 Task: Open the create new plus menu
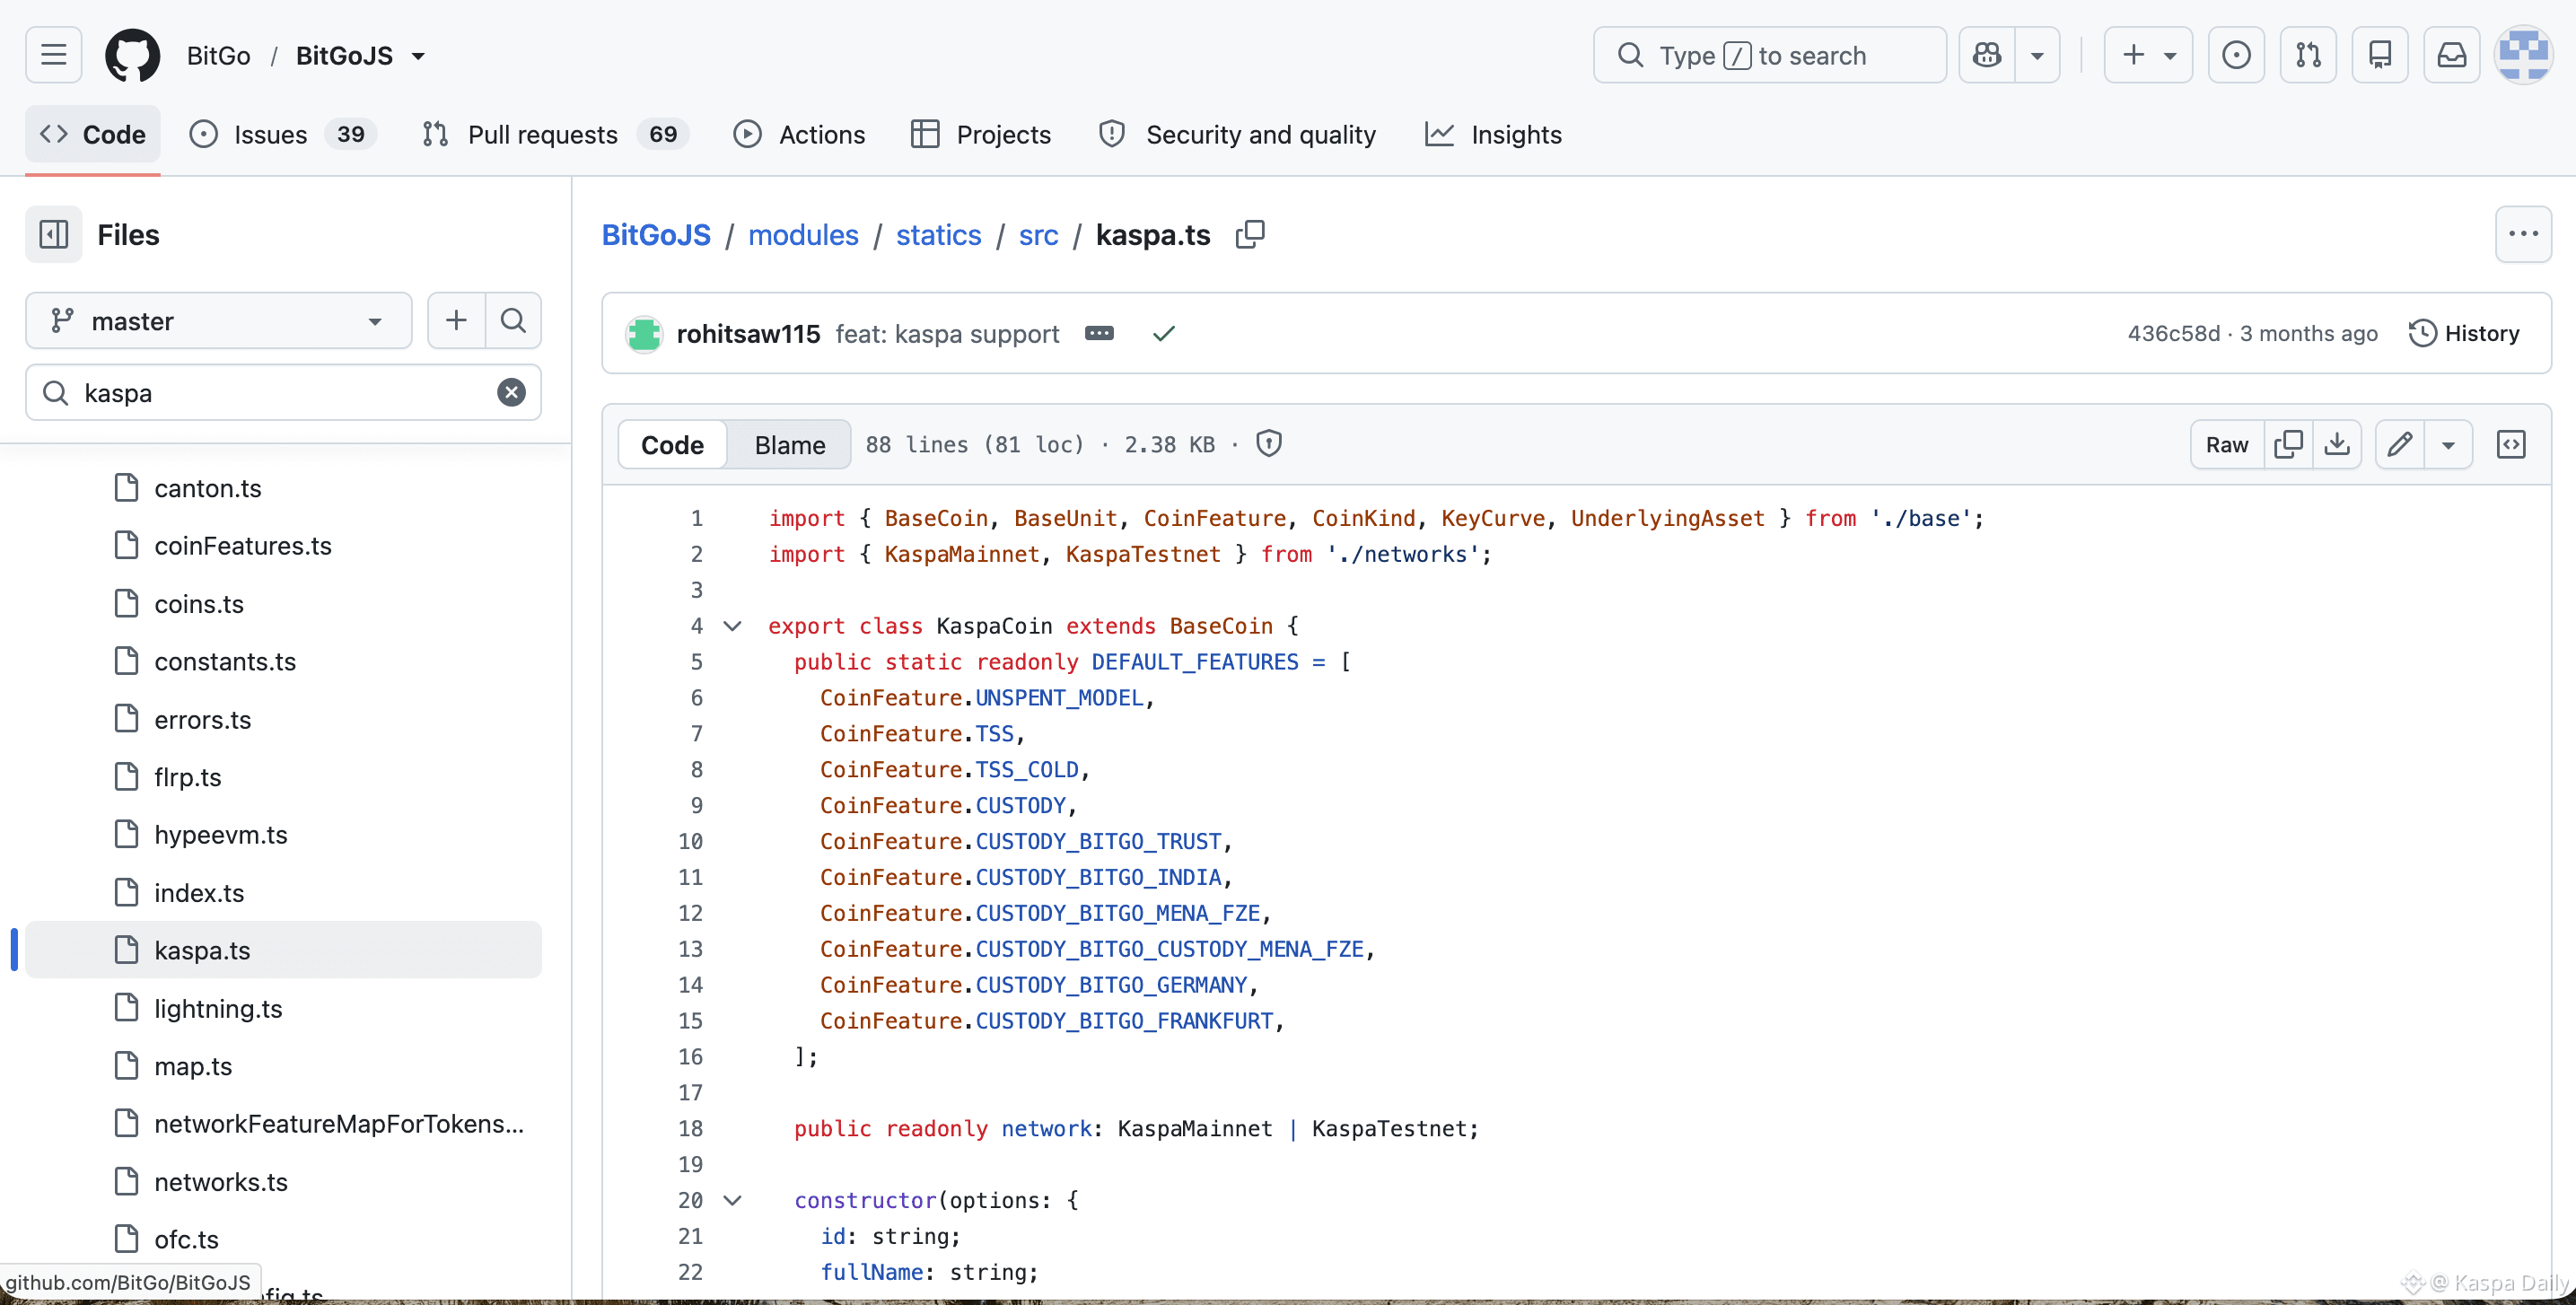coord(2148,55)
